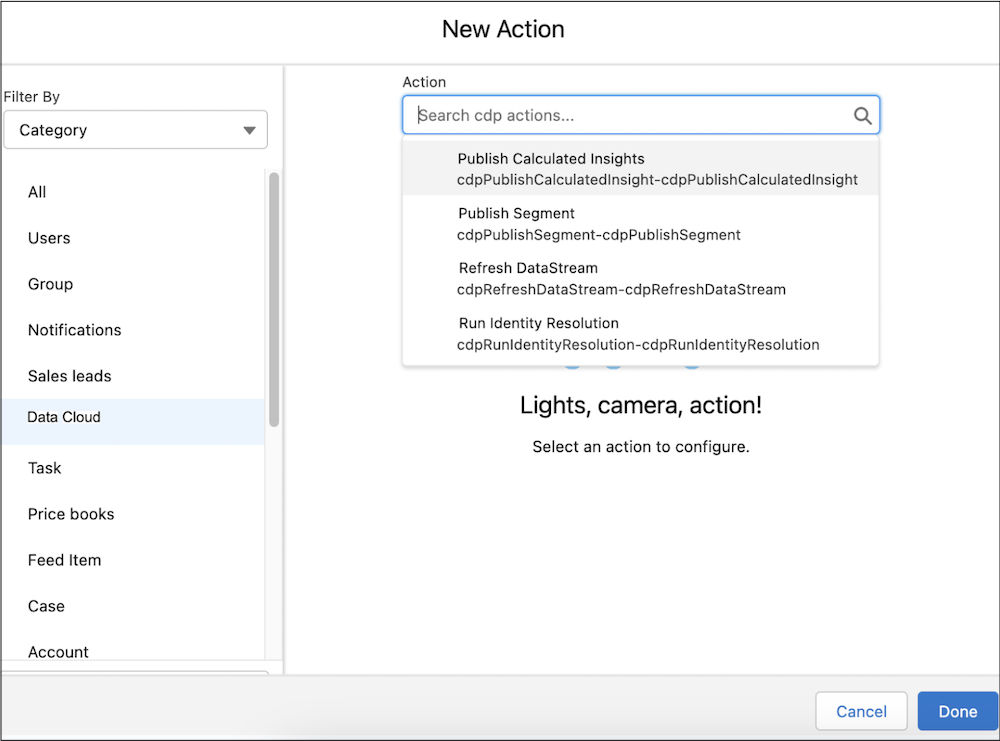Focus the Search cdp actions input field

click(640, 115)
